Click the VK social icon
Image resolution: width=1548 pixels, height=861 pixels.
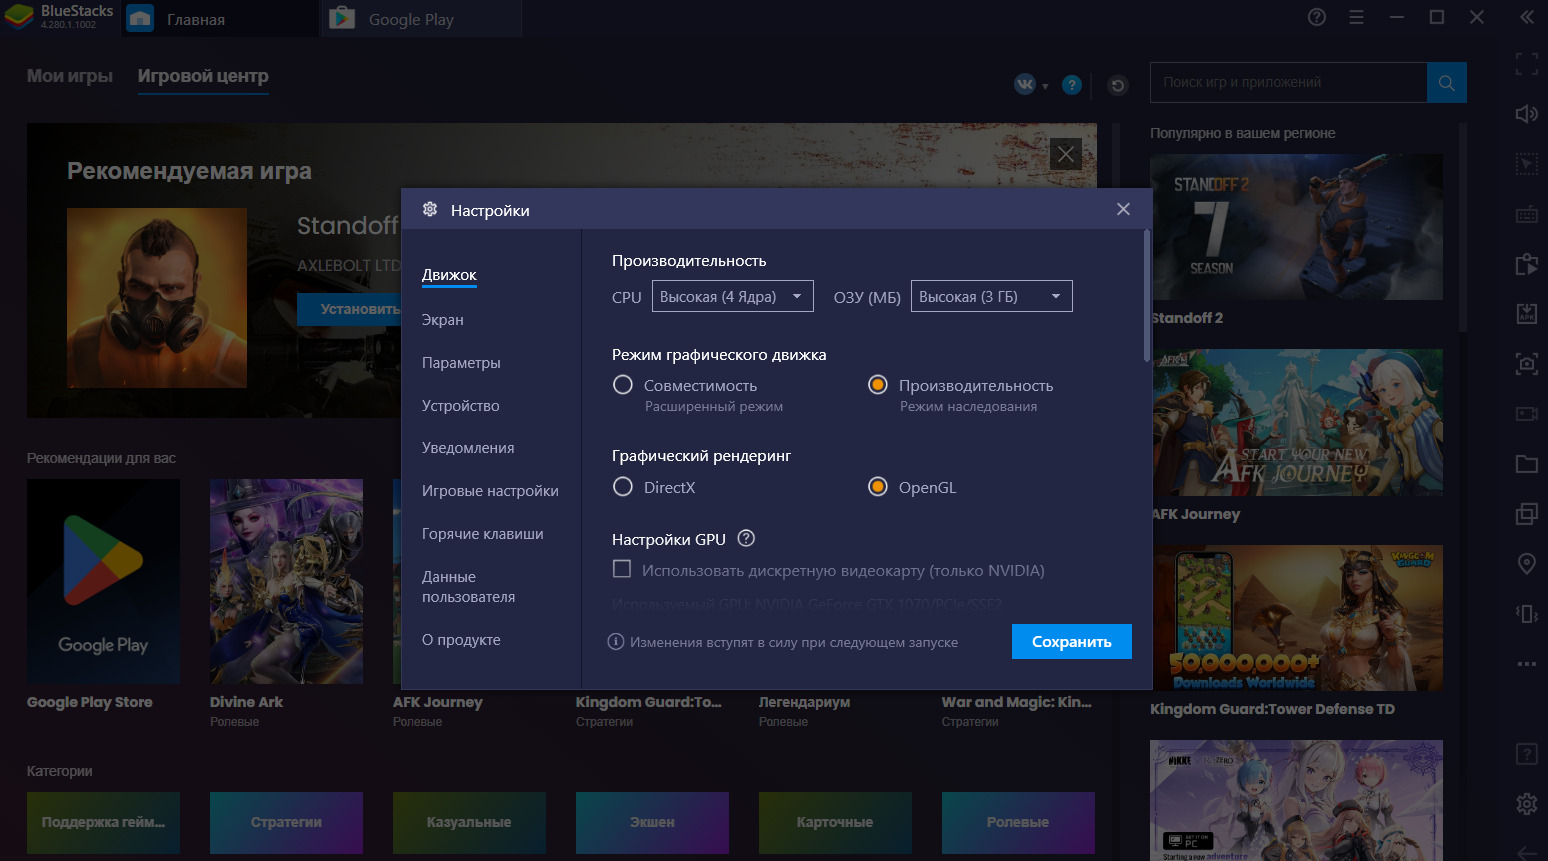[x=1025, y=85]
